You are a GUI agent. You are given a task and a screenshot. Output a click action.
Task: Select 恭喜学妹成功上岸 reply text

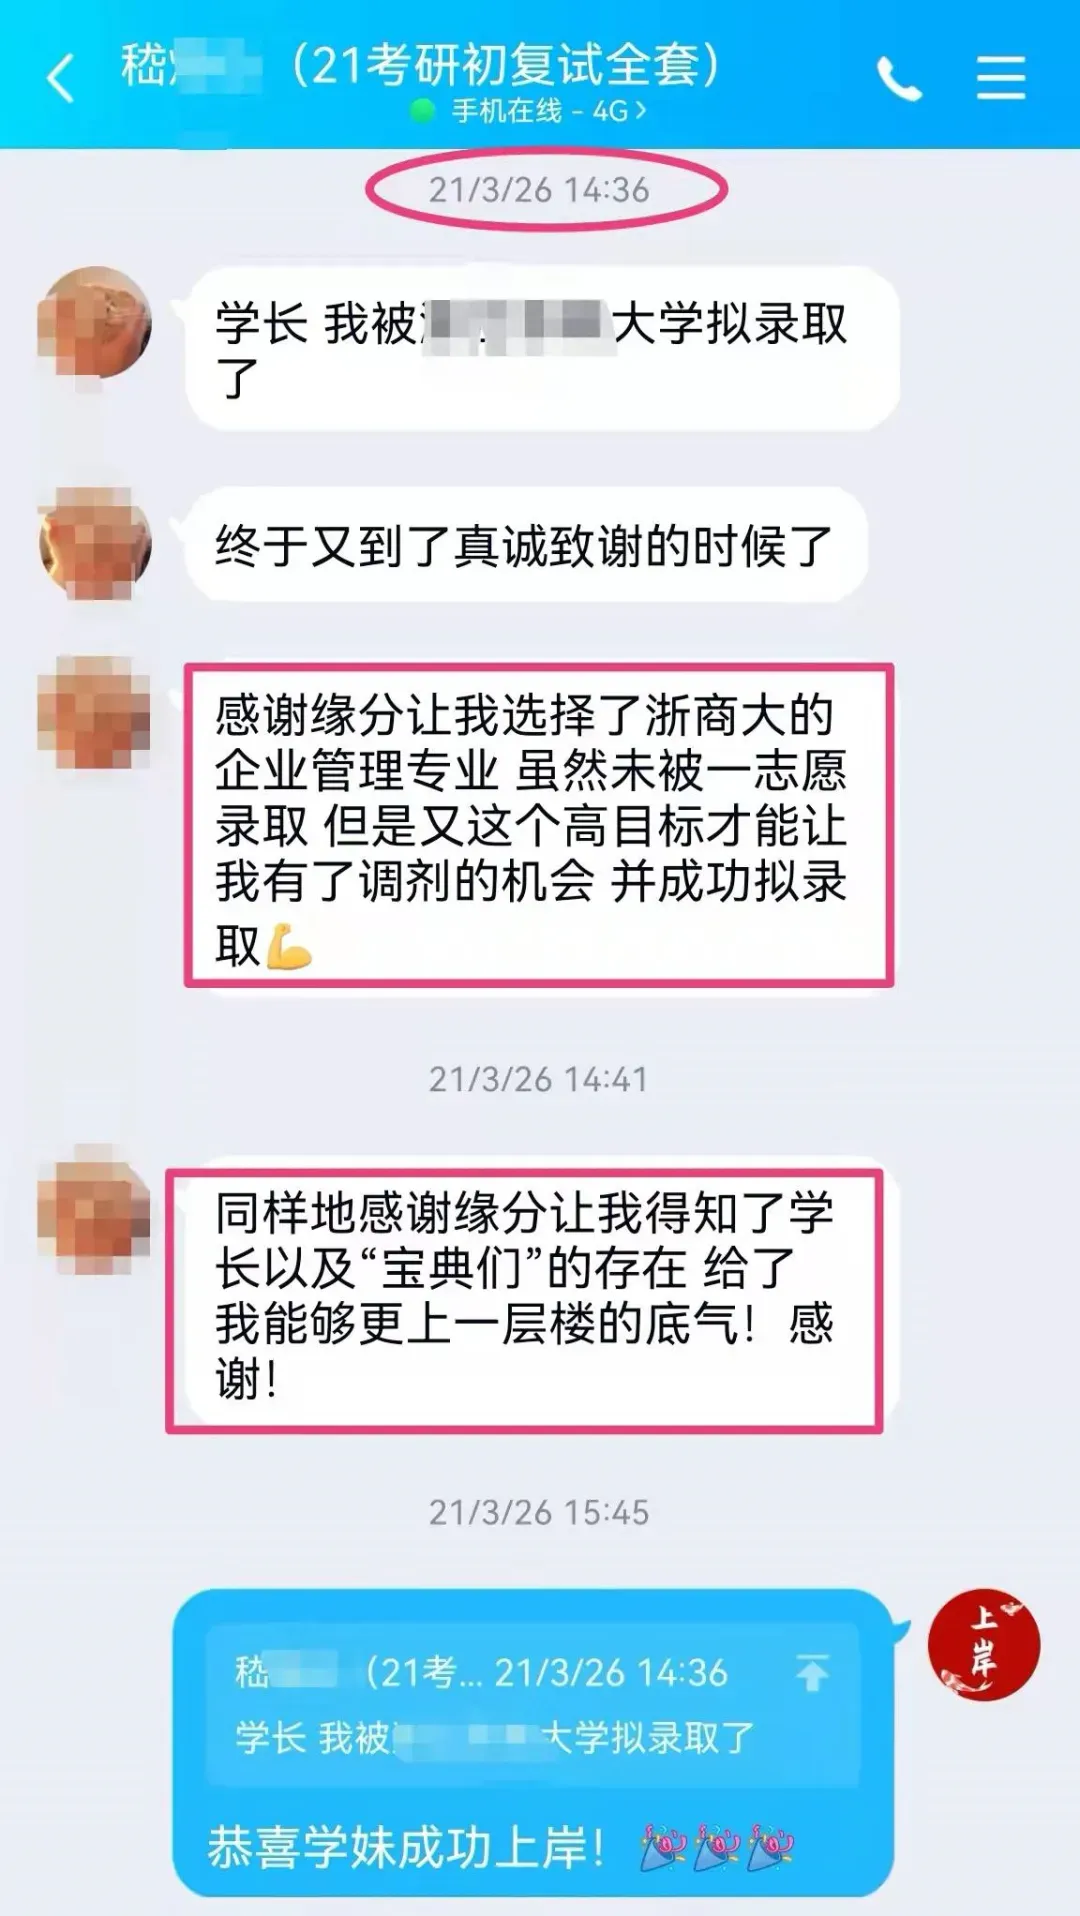[406, 1847]
